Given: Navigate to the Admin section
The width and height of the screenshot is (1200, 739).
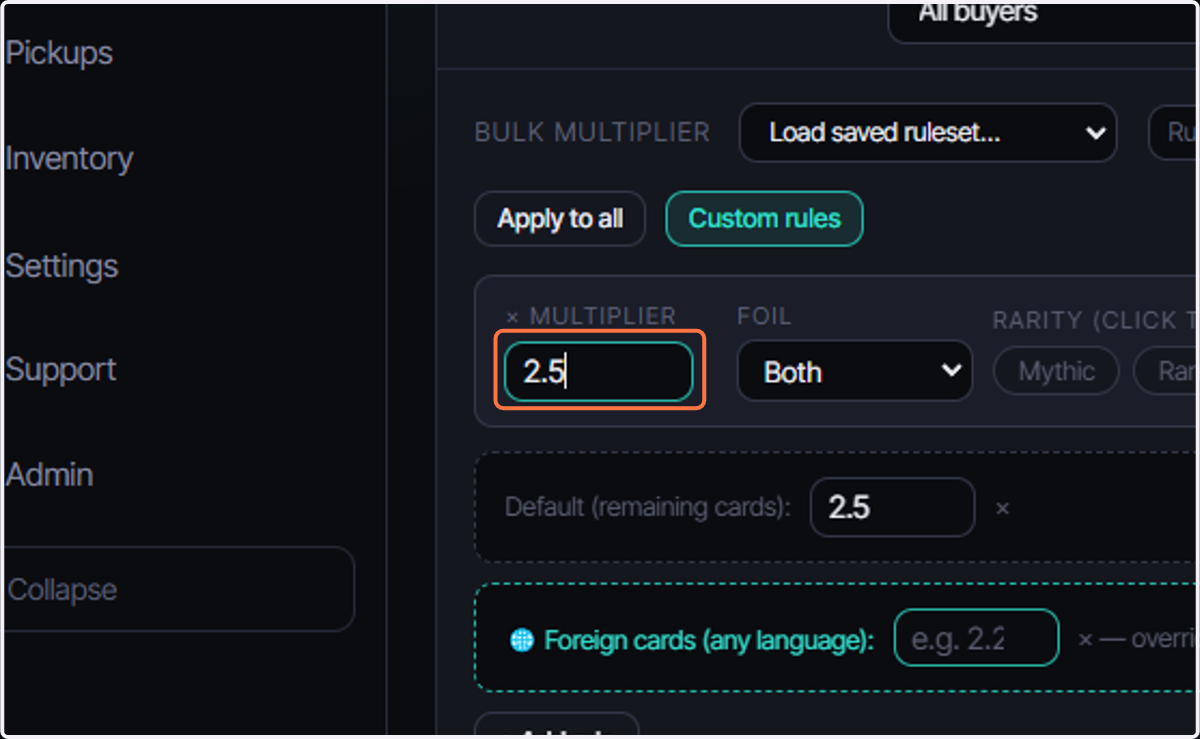Looking at the screenshot, I should (x=48, y=475).
